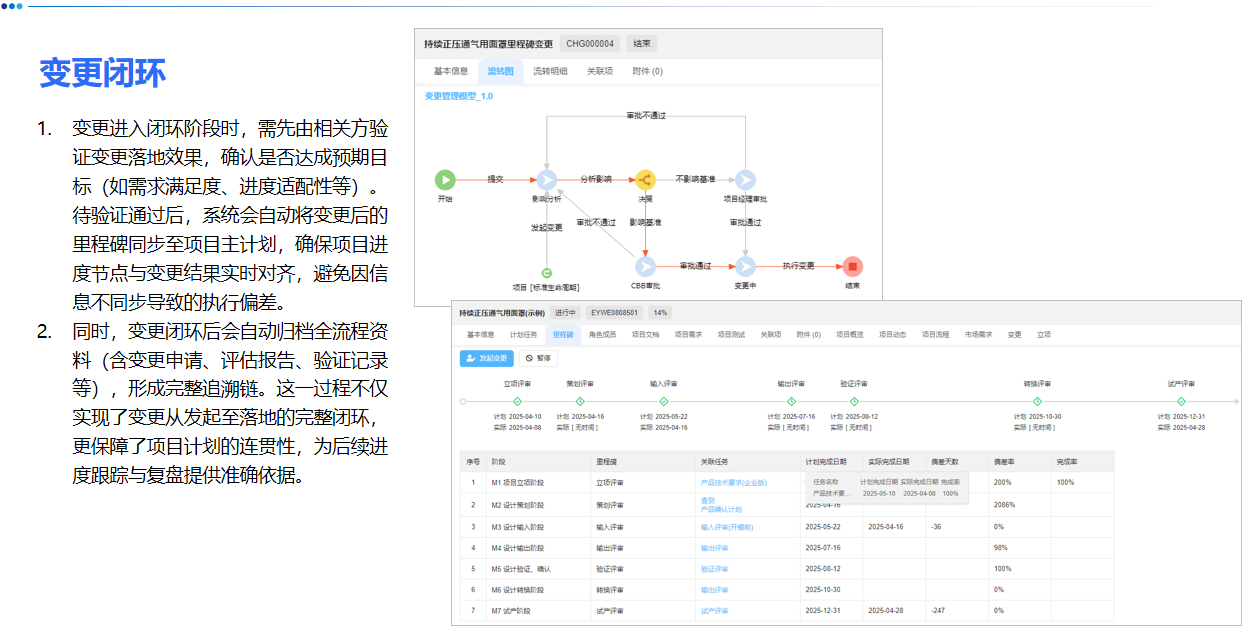
Task: Click the yellow 决策 decision node
Action: (x=645, y=180)
